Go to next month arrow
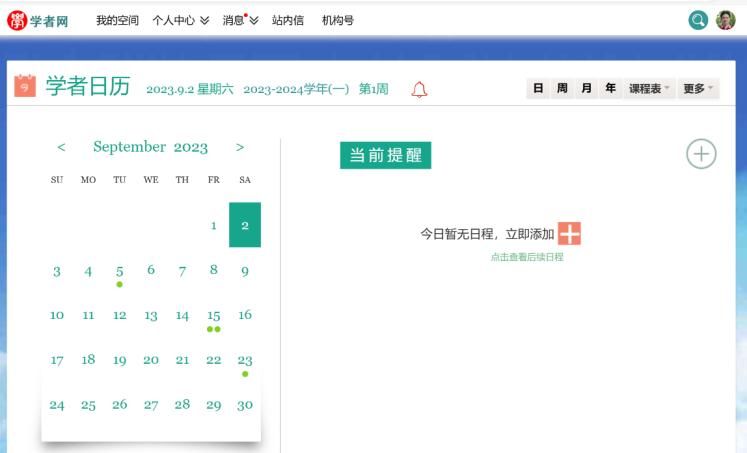The height and width of the screenshot is (453, 747). [240, 147]
